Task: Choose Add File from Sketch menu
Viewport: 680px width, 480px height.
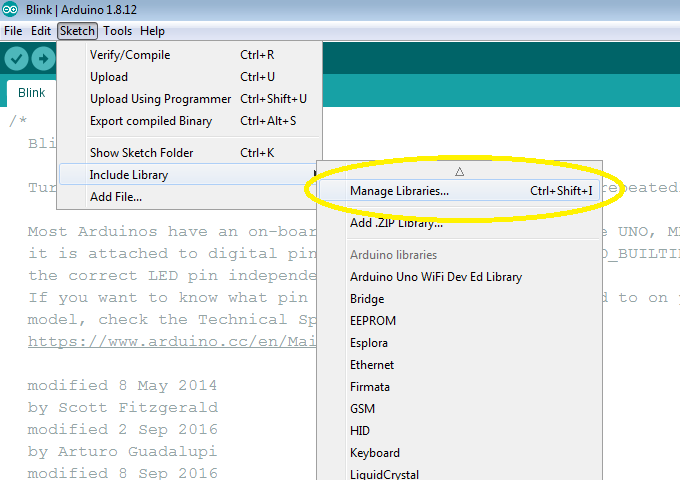Action: click(x=116, y=197)
